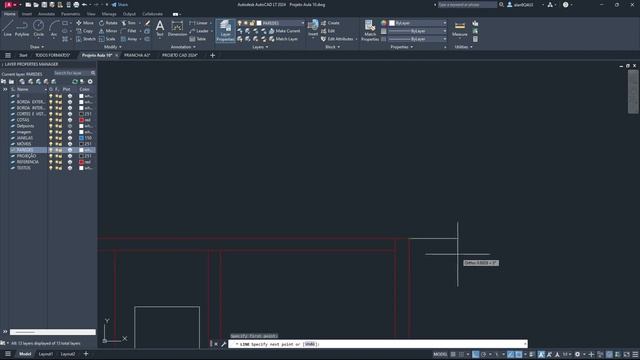640x360 pixels.
Task: Toggle on/off bulb for MÓVEIS layer
Action: pos(51,144)
